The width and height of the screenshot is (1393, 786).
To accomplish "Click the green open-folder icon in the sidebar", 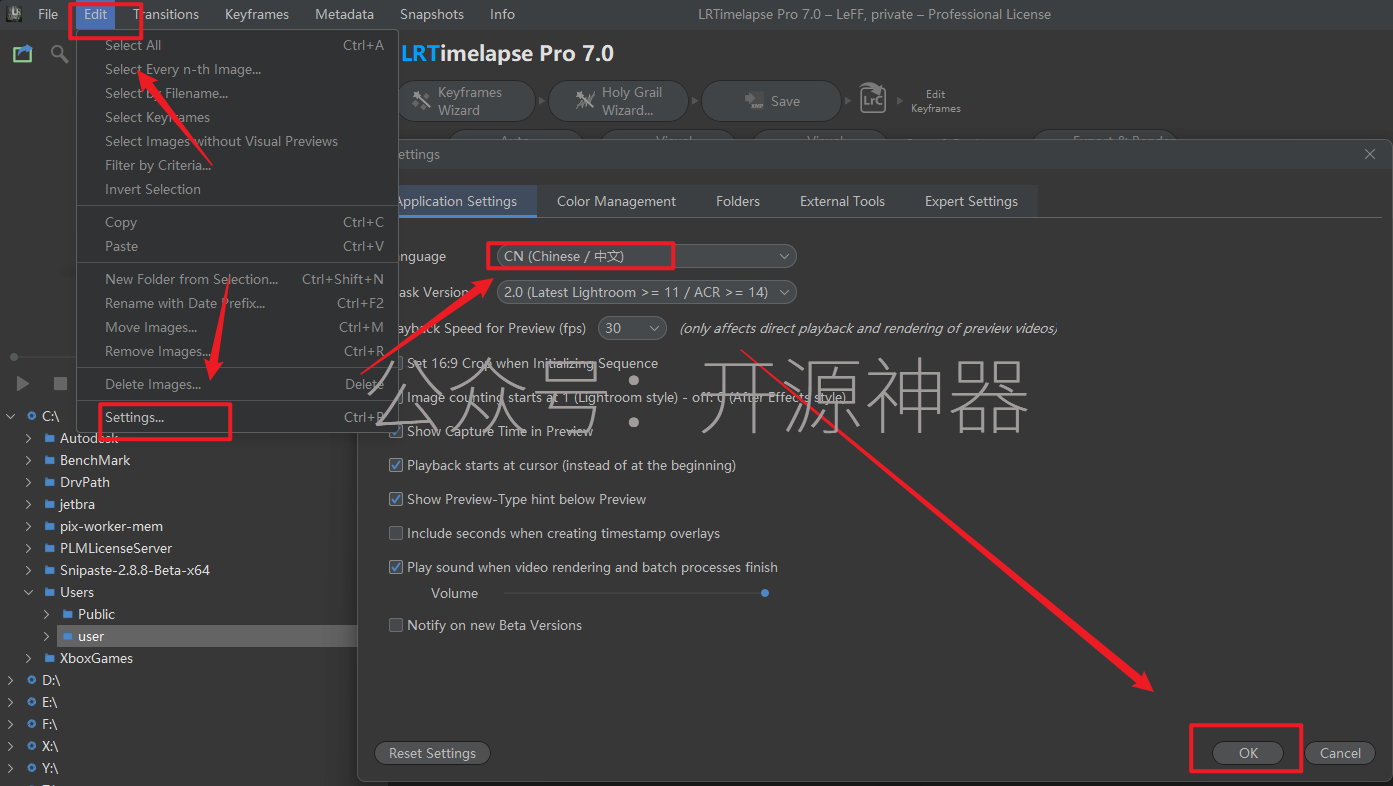I will click(22, 53).
